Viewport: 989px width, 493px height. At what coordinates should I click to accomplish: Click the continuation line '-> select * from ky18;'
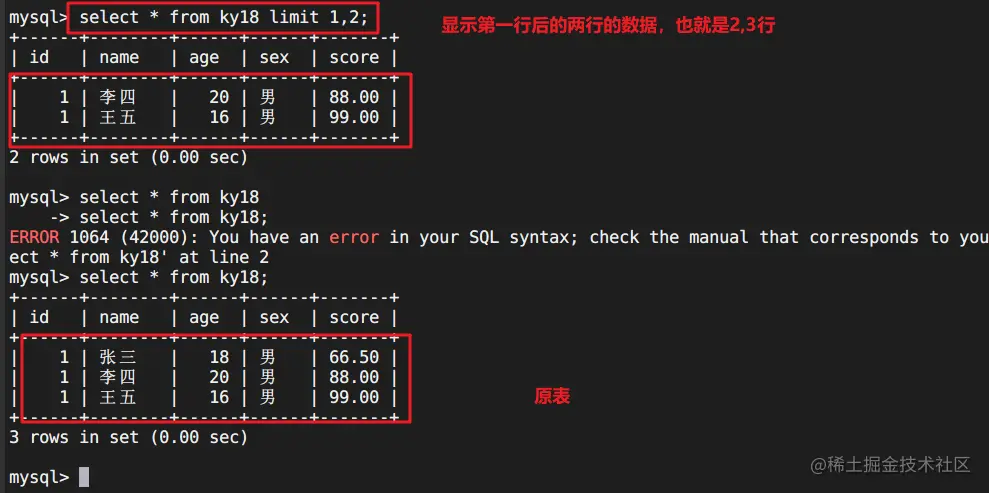coord(160,218)
